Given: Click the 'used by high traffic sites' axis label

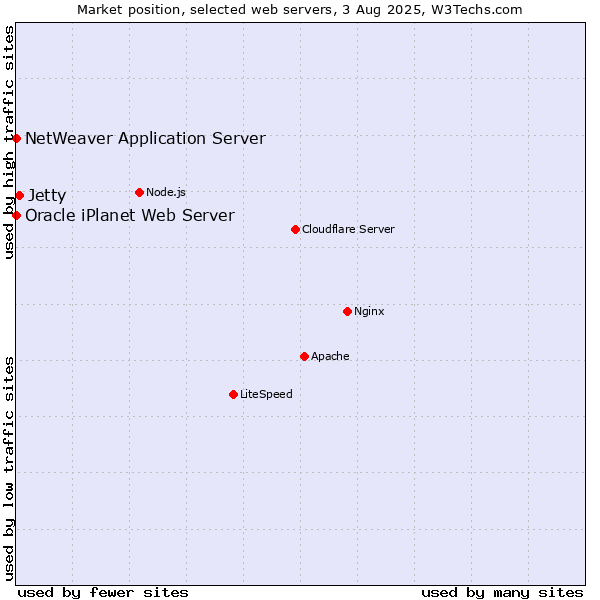Looking at the screenshot, I should pos(9,142).
